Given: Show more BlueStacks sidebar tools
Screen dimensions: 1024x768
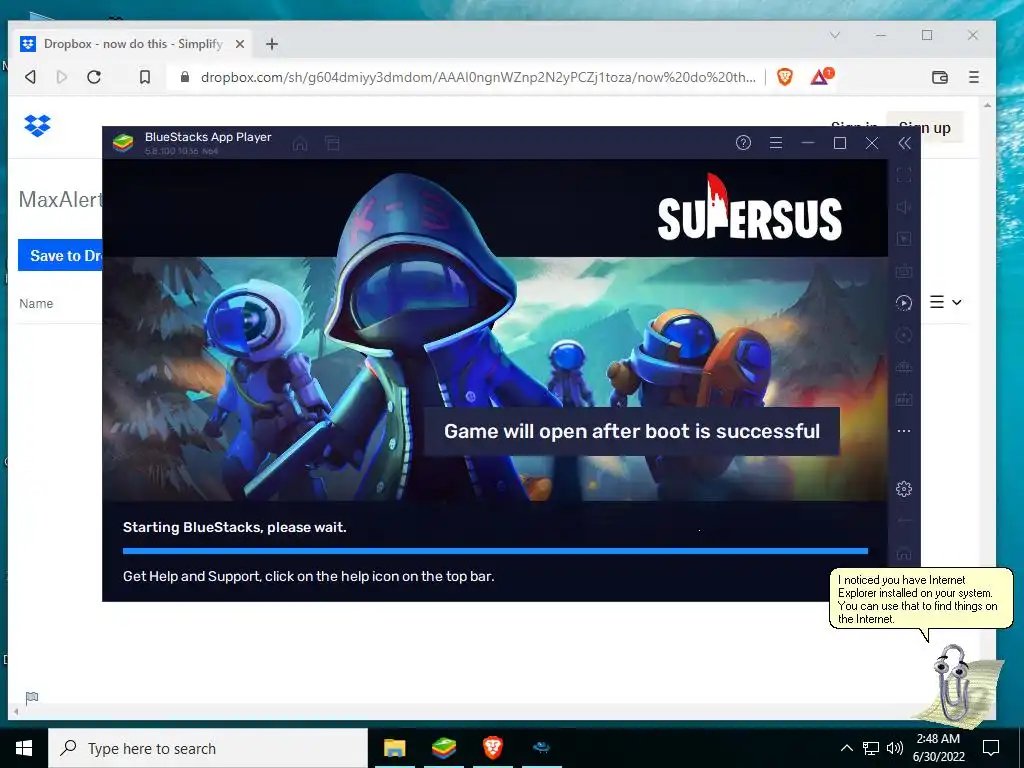Looking at the screenshot, I should tap(904, 431).
